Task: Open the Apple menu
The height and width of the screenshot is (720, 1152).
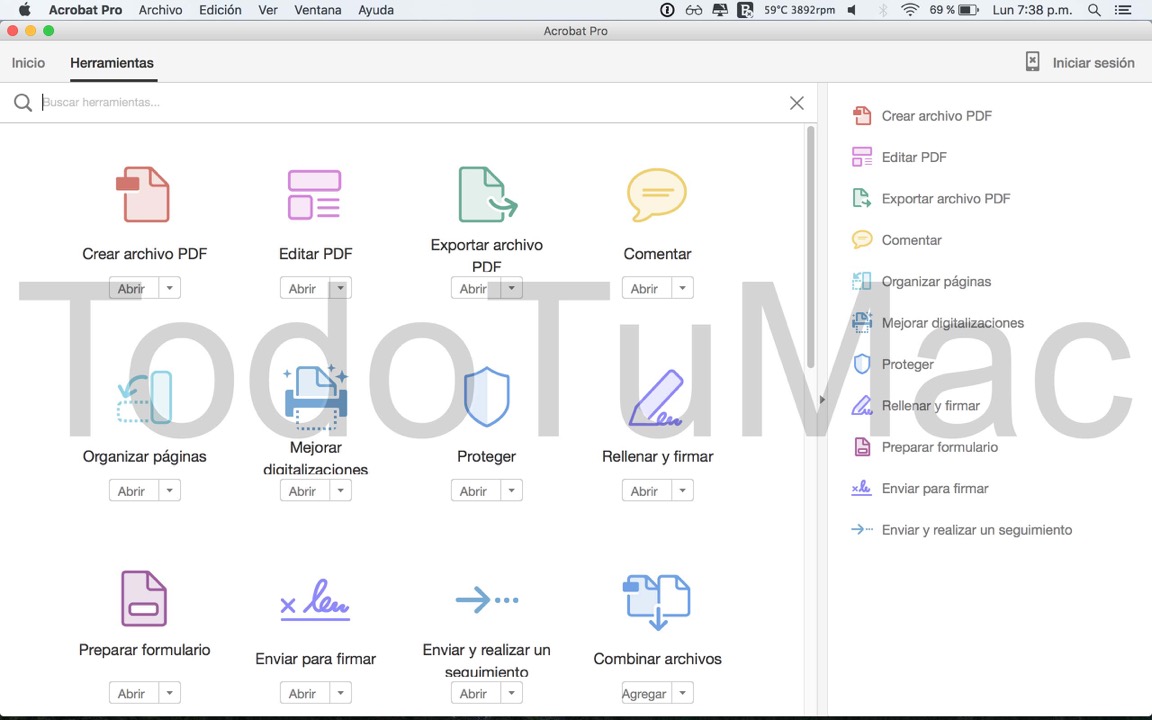Action: (24, 10)
